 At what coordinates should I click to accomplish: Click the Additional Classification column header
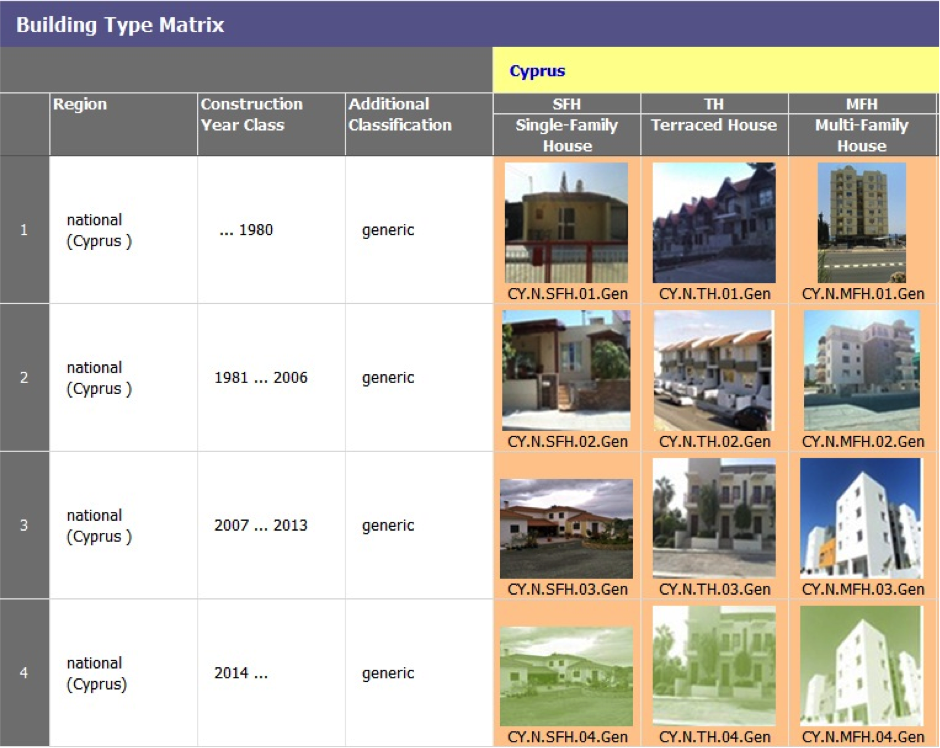(400, 115)
